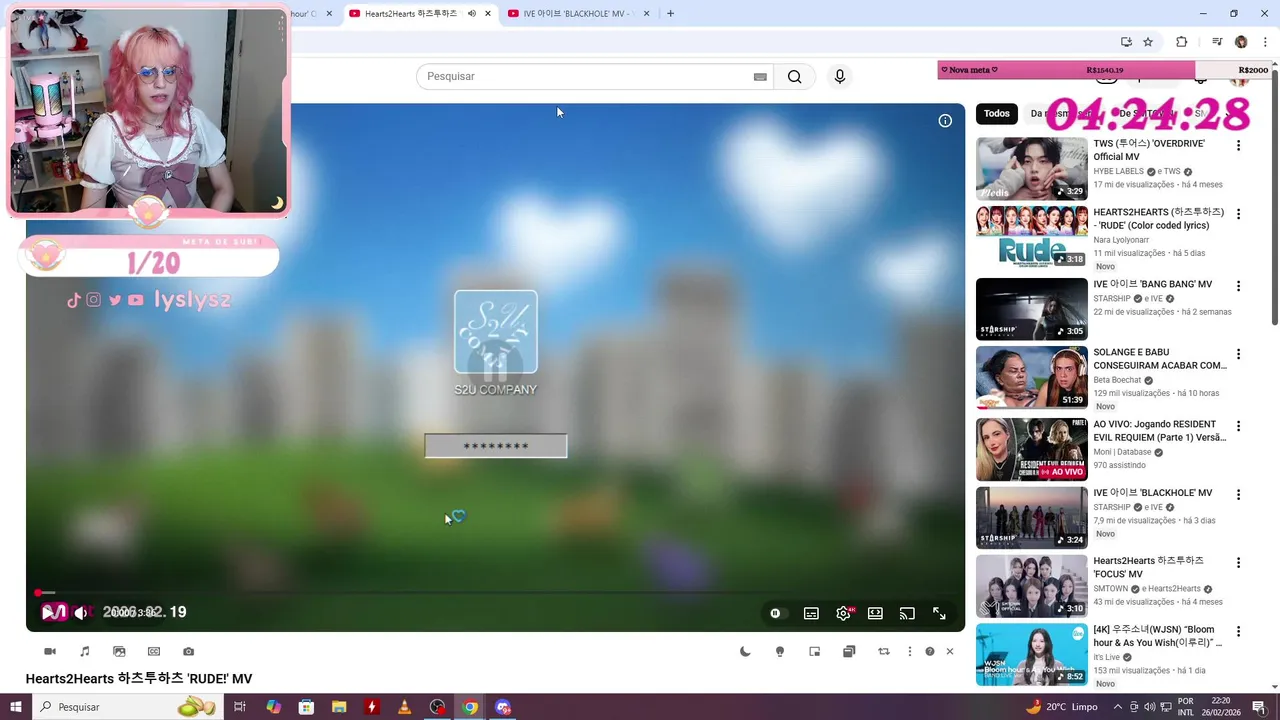Image resolution: width=1280 pixels, height=720 pixels.
Task: Click the CC extension icon below player
Action: 154,651
